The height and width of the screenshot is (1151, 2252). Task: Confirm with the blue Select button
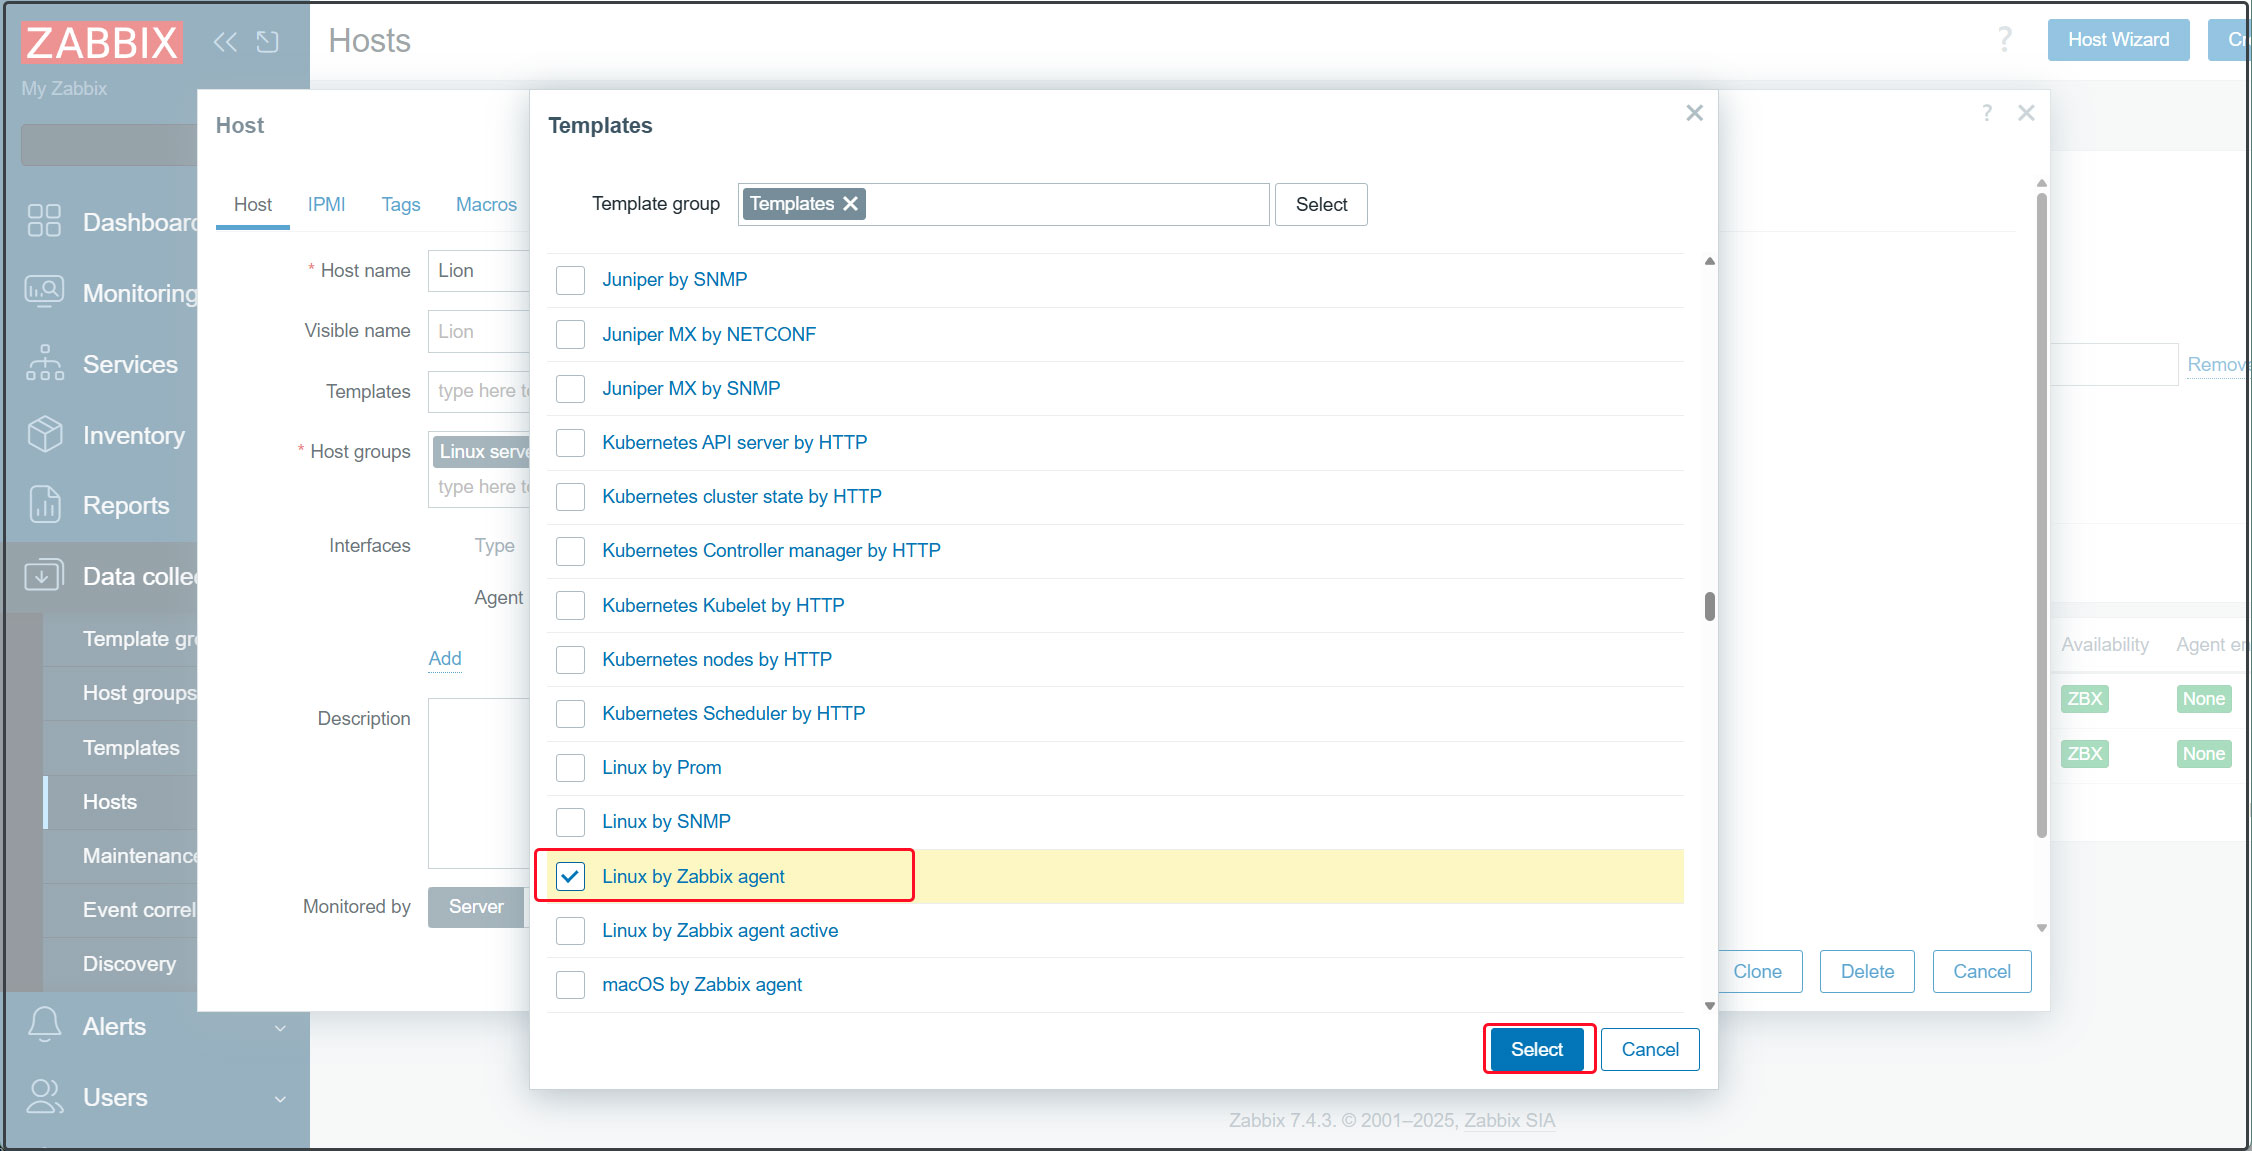click(x=1536, y=1049)
